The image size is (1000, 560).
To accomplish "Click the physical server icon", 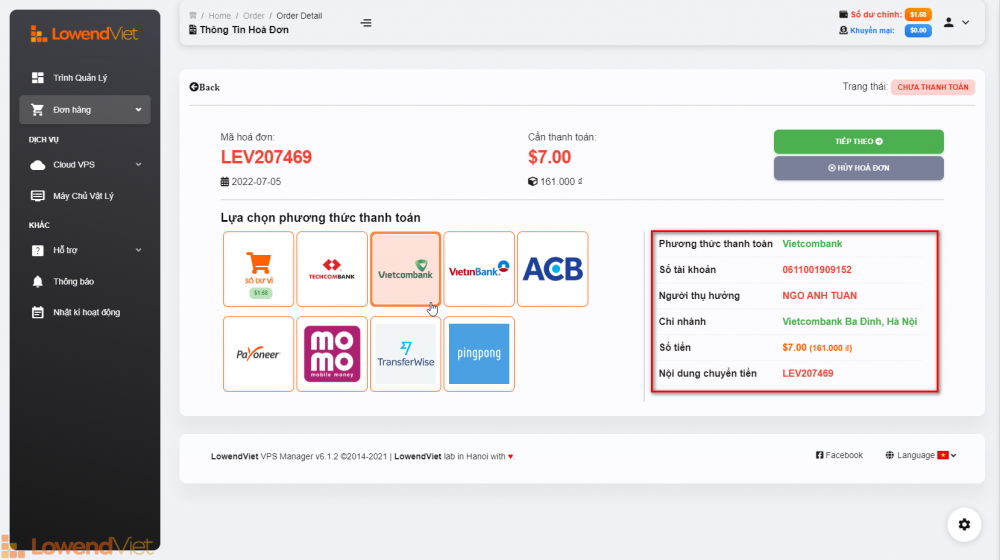I will [38, 196].
